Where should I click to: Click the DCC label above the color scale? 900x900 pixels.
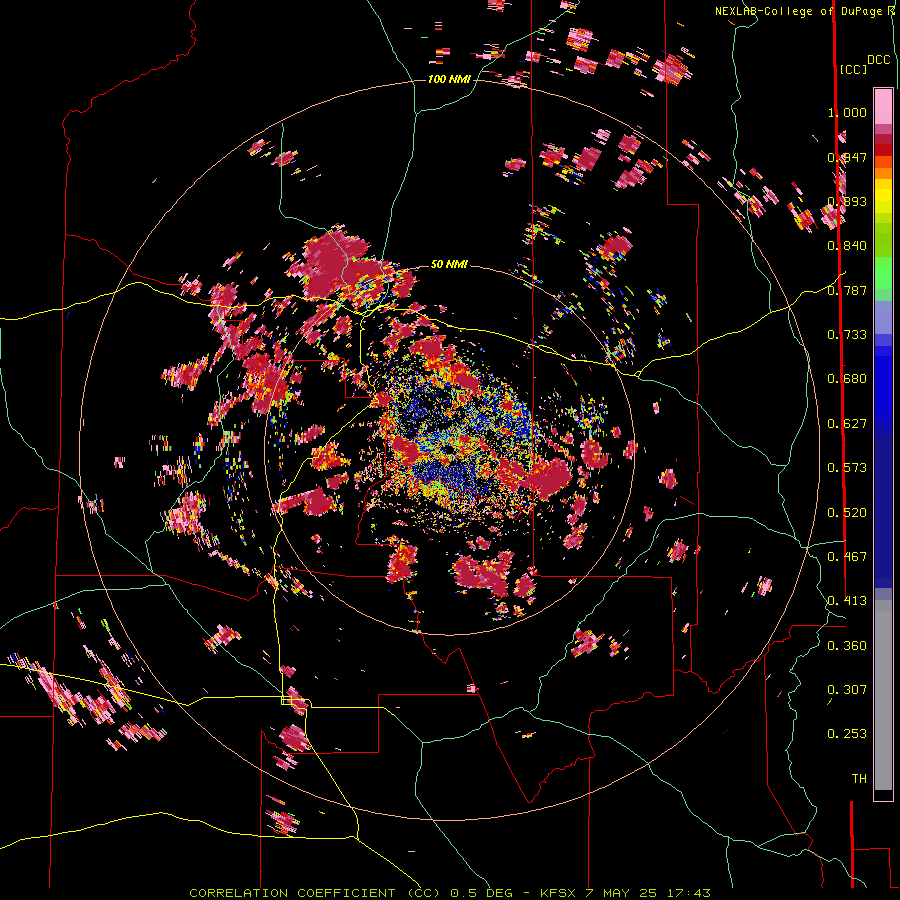878,60
